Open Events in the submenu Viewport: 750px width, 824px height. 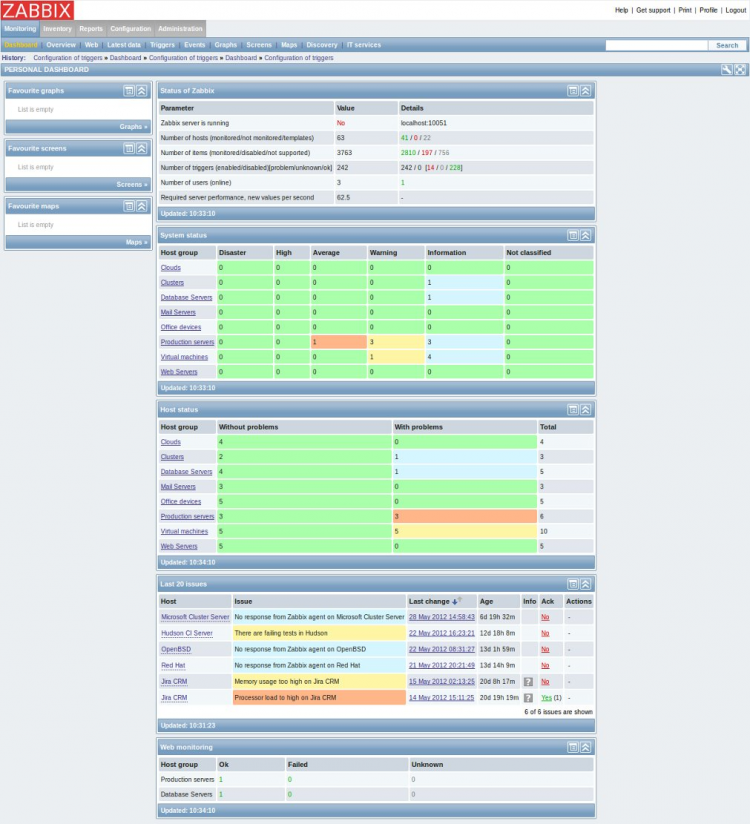[x=194, y=45]
